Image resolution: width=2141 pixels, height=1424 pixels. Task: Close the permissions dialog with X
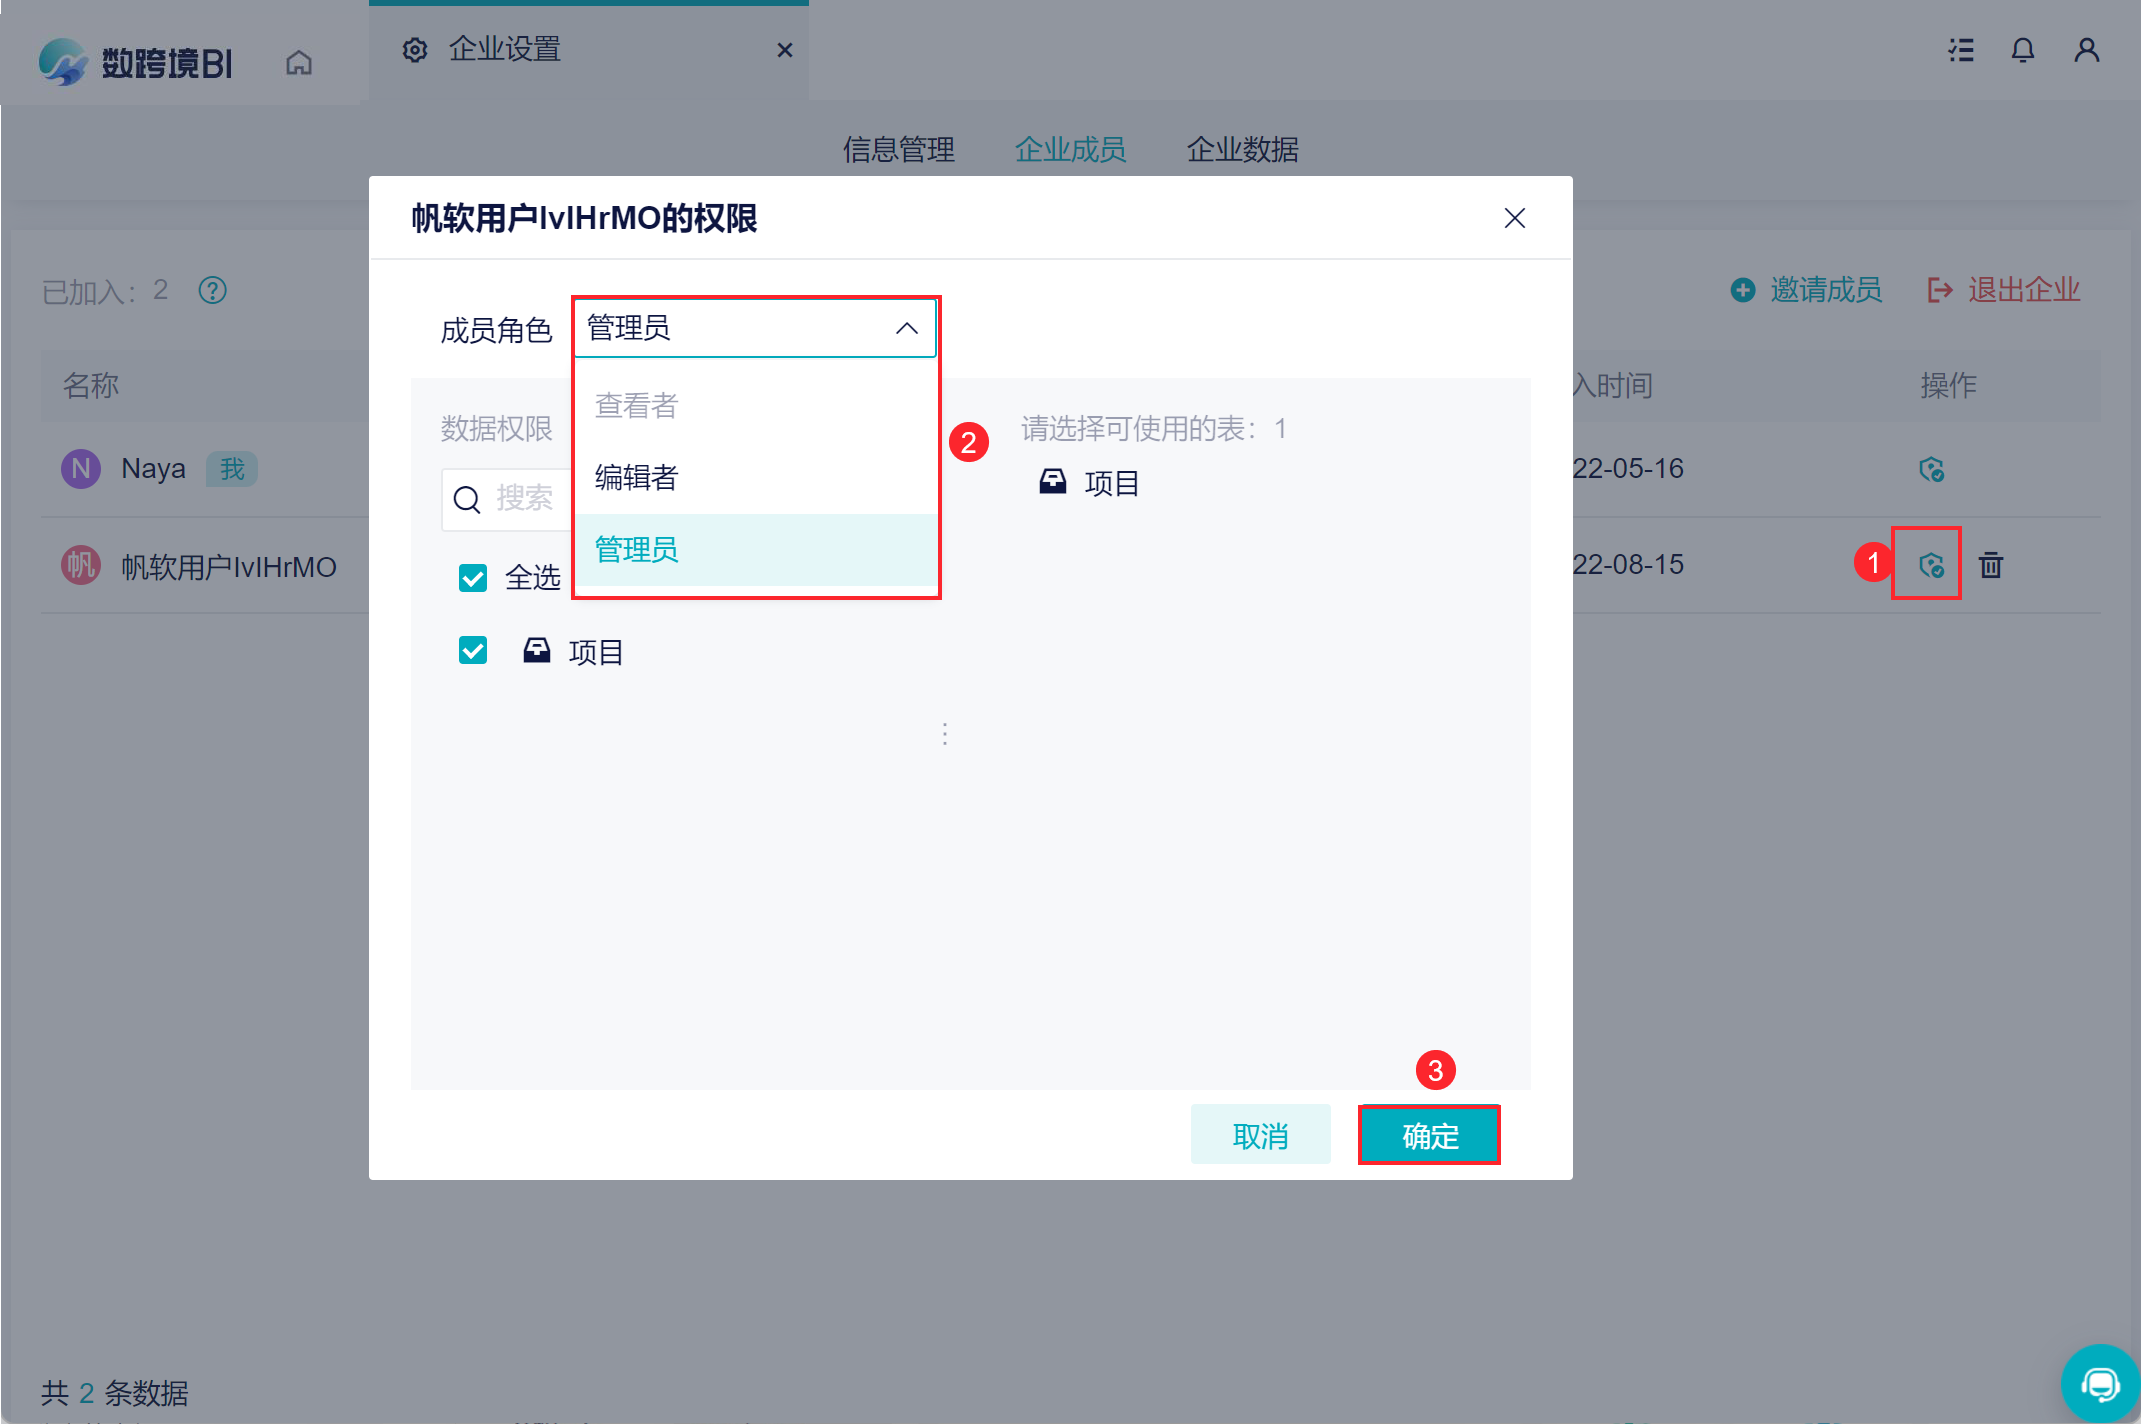1514,218
